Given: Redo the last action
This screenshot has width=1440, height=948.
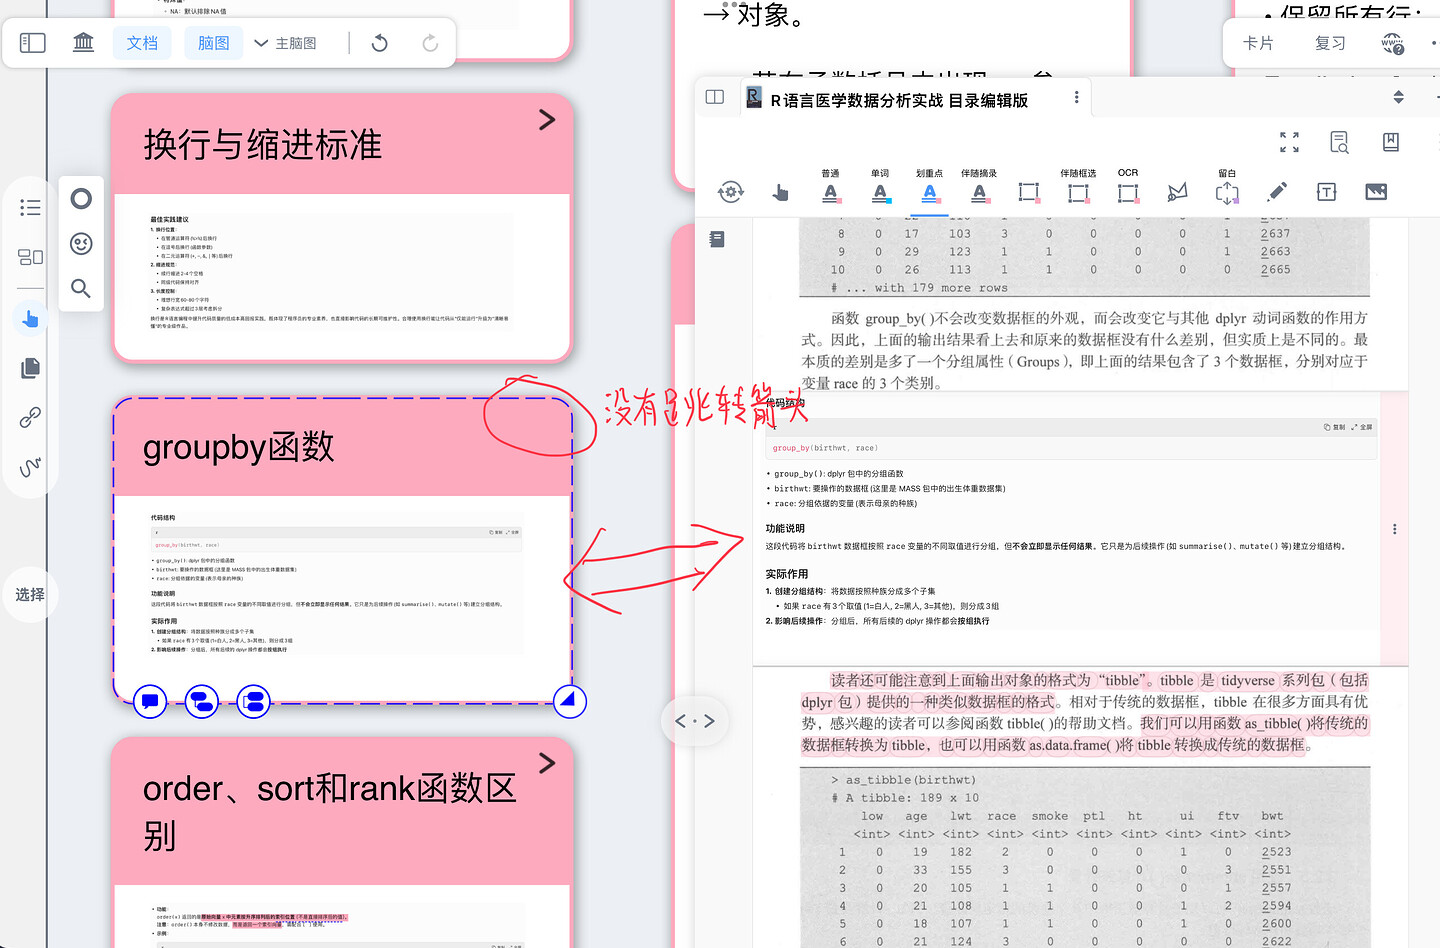Looking at the screenshot, I should [x=430, y=43].
